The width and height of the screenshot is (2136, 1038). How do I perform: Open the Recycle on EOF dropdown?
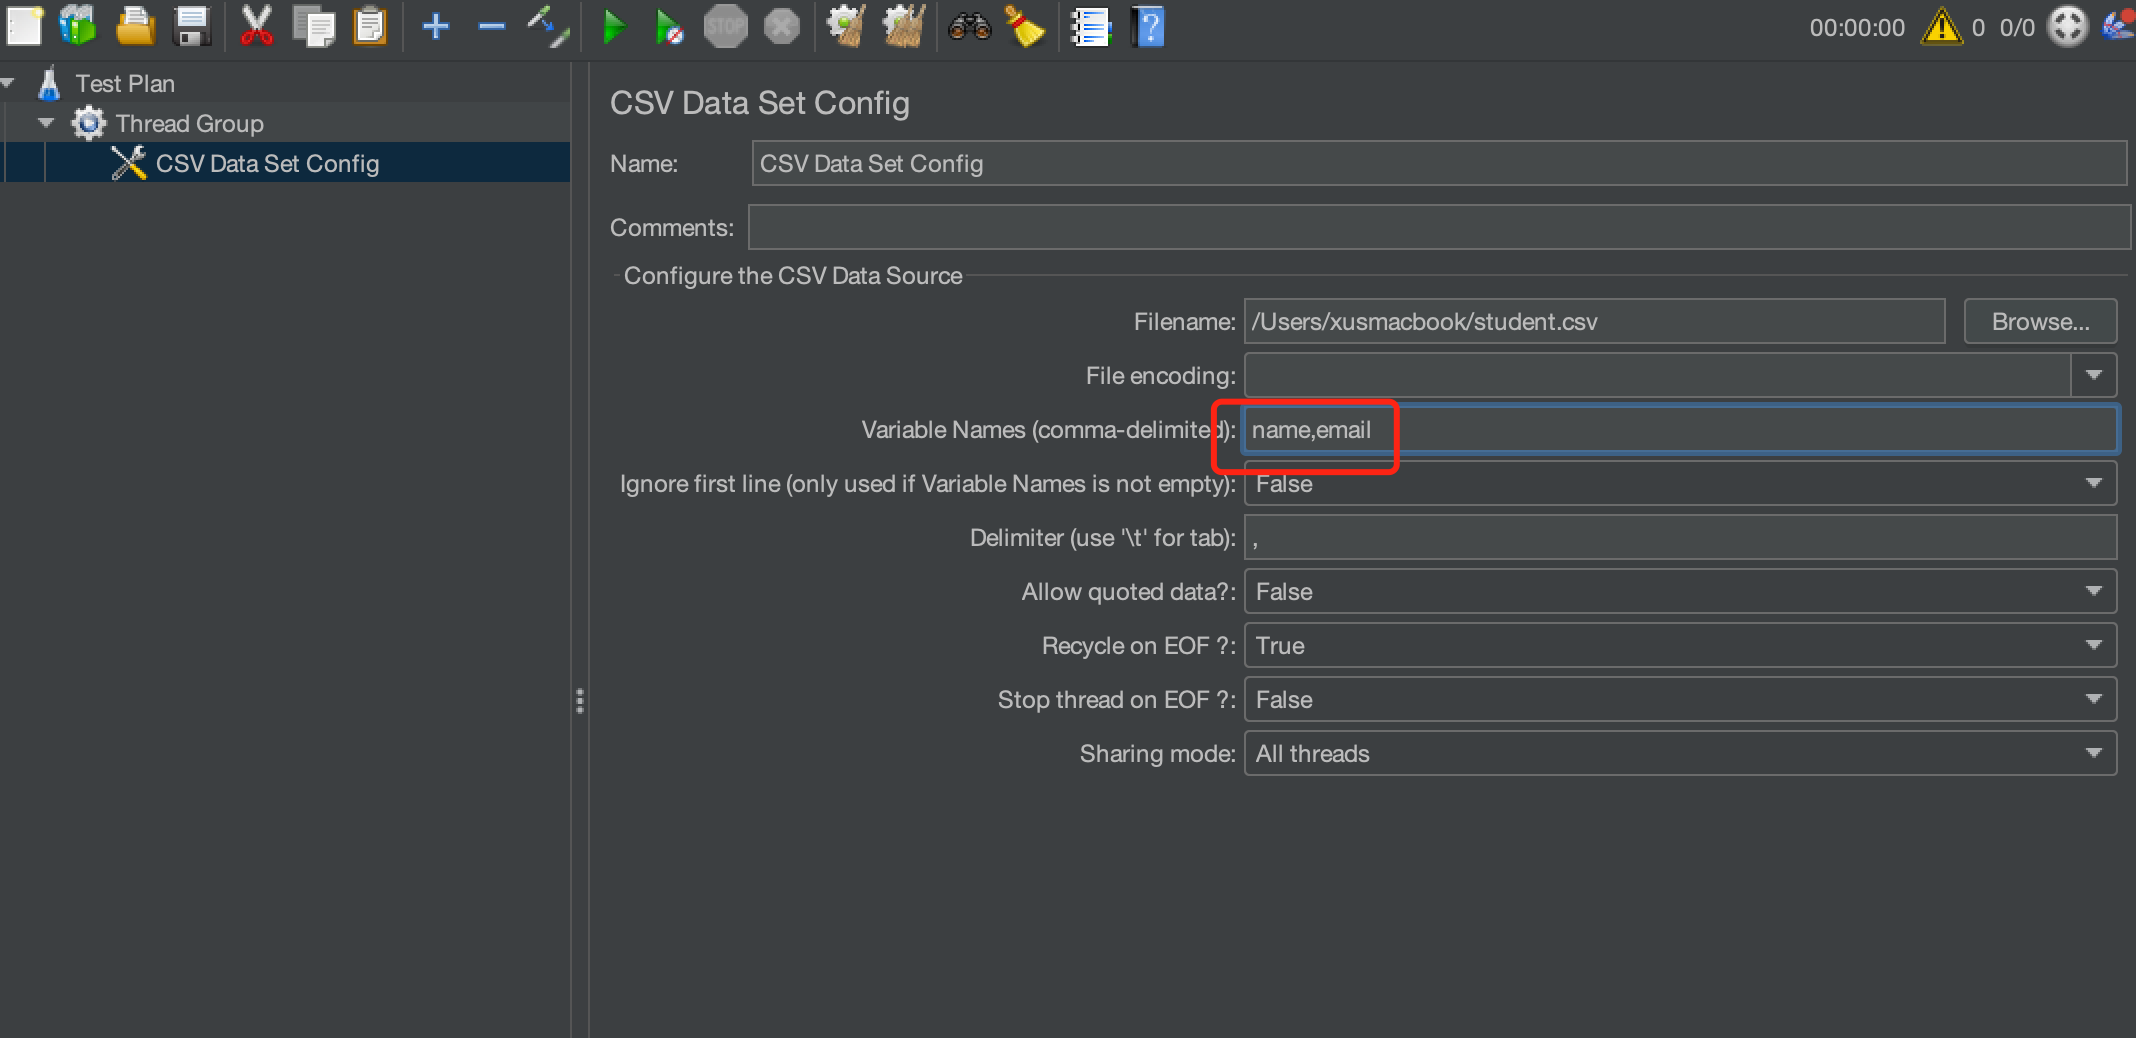pos(2093,646)
